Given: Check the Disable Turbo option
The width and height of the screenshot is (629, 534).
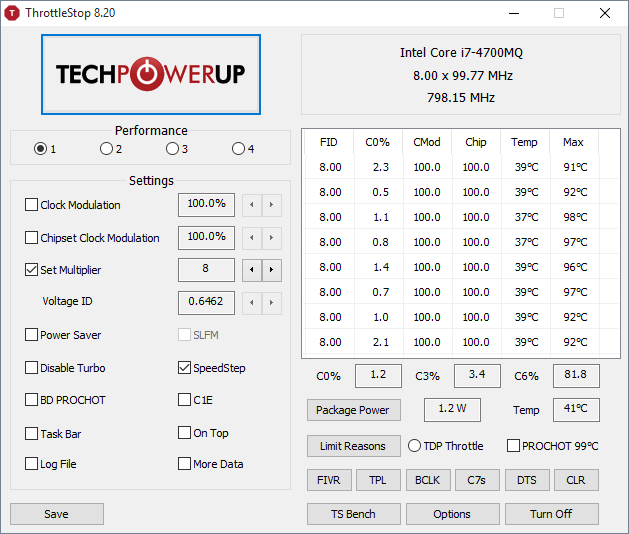Looking at the screenshot, I should (31, 368).
